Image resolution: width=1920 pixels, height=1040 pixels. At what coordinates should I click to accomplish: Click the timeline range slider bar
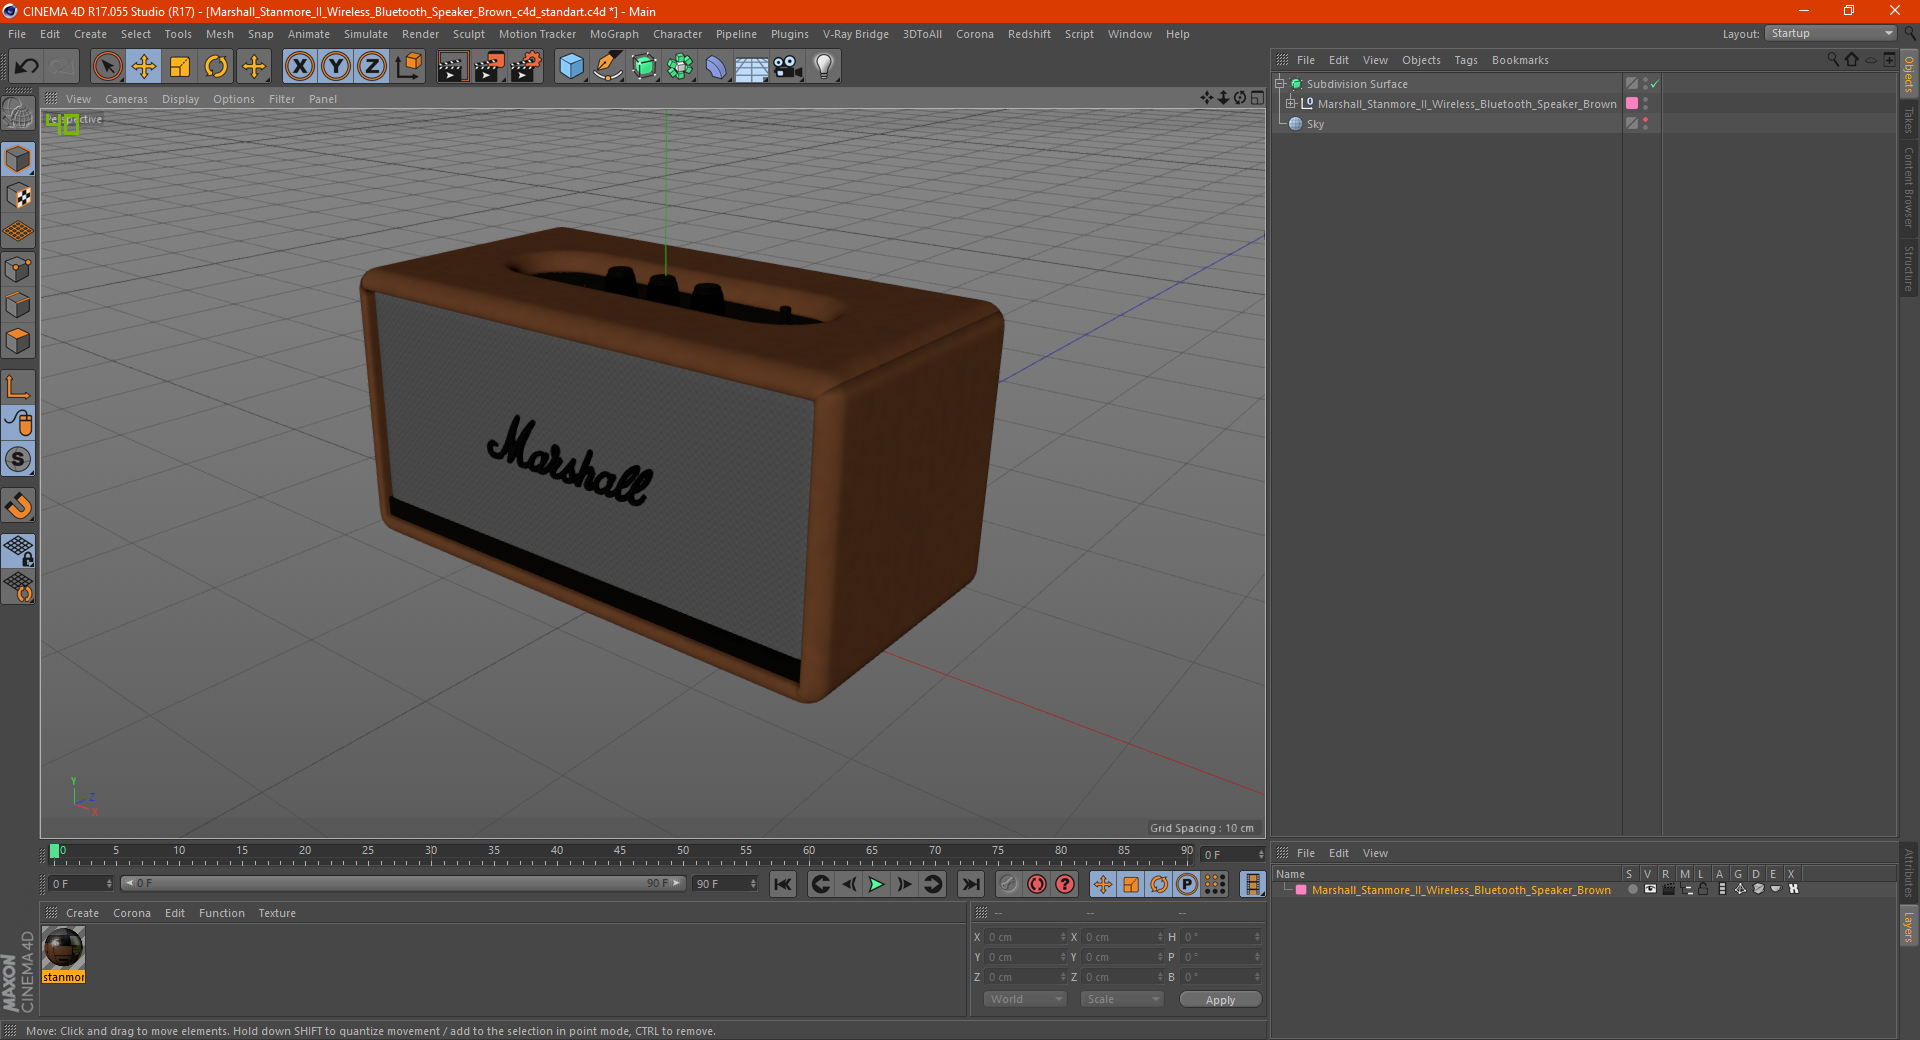pyautogui.click(x=403, y=883)
